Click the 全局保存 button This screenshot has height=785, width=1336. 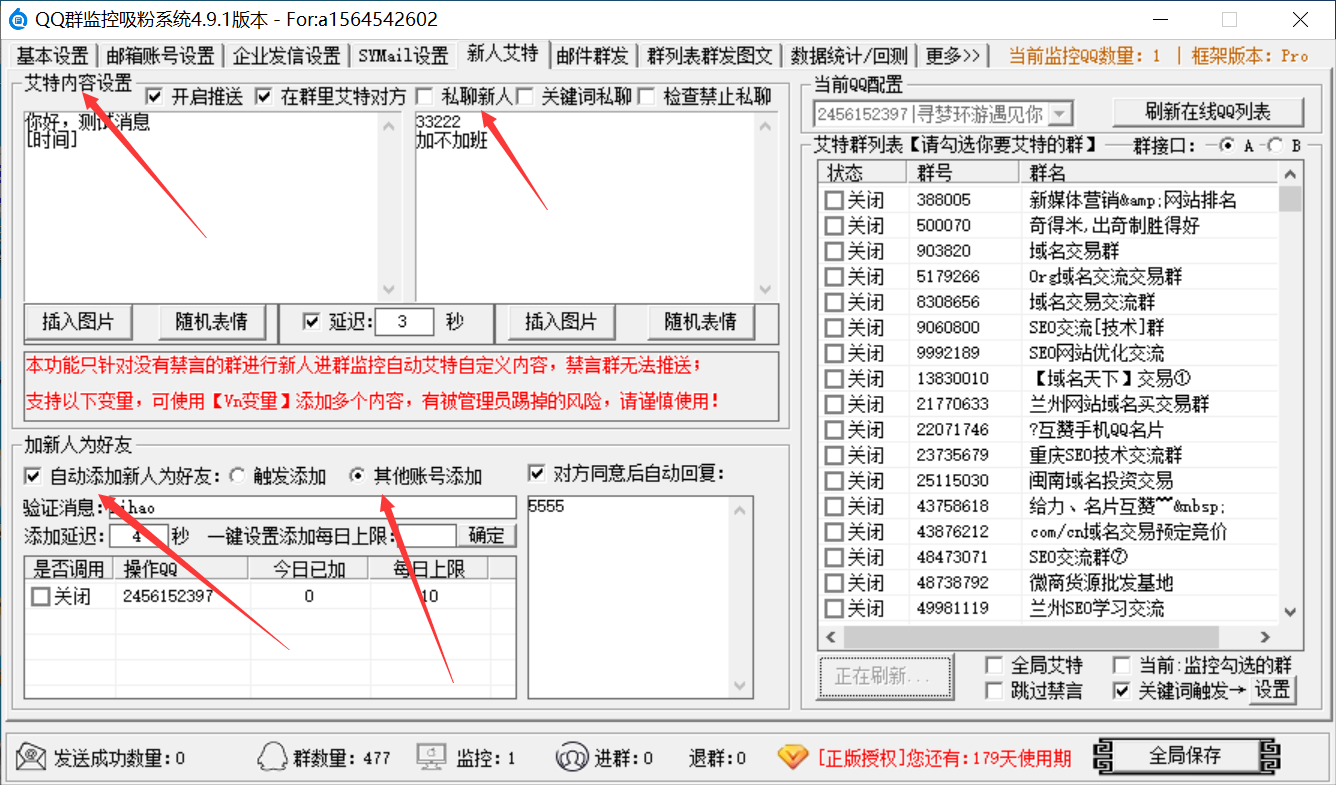(1185, 756)
